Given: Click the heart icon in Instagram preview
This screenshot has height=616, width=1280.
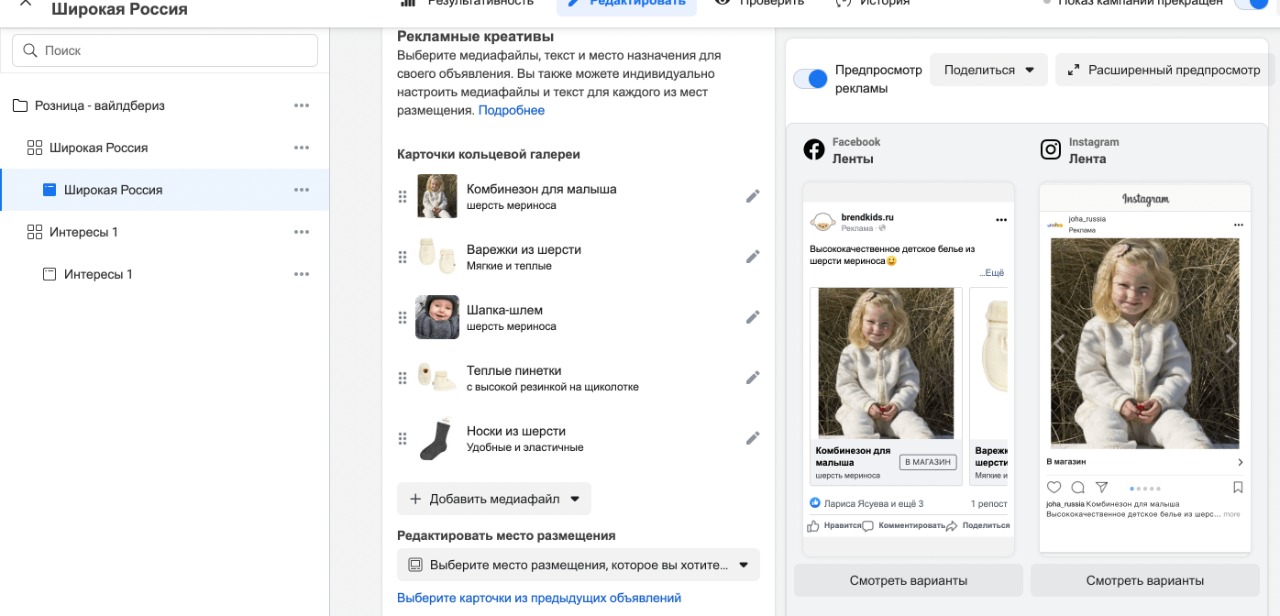Looking at the screenshot, I should 1054,488.
